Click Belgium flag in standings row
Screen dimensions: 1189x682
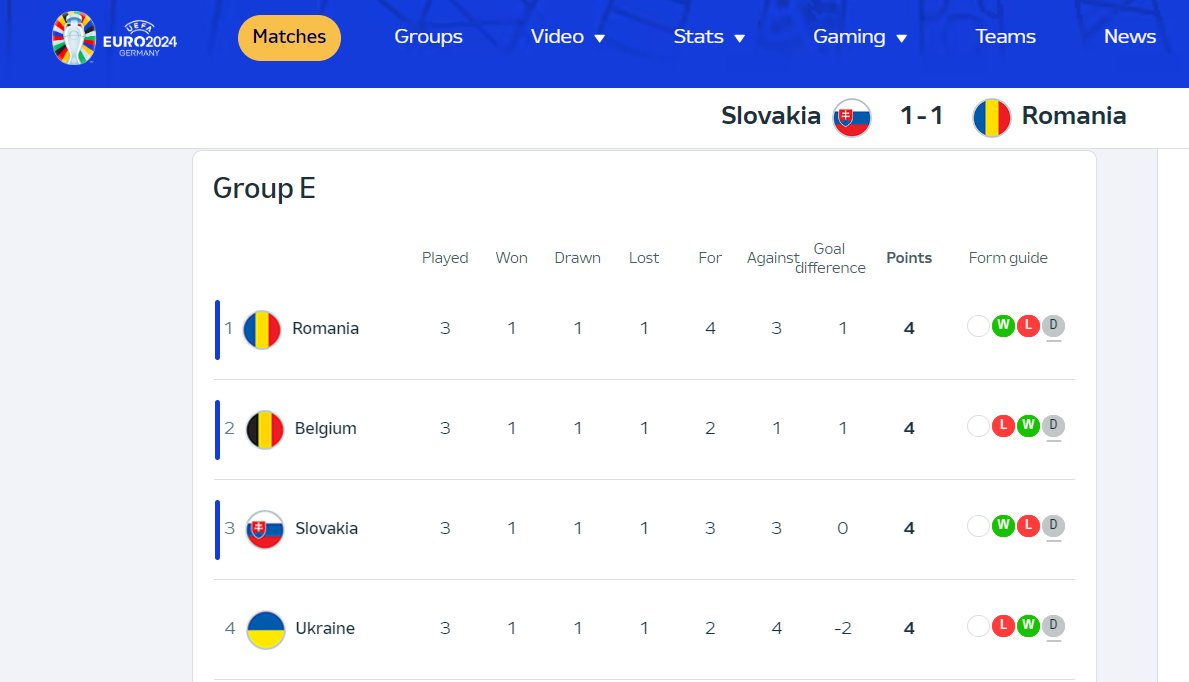(x=265, y=429)
